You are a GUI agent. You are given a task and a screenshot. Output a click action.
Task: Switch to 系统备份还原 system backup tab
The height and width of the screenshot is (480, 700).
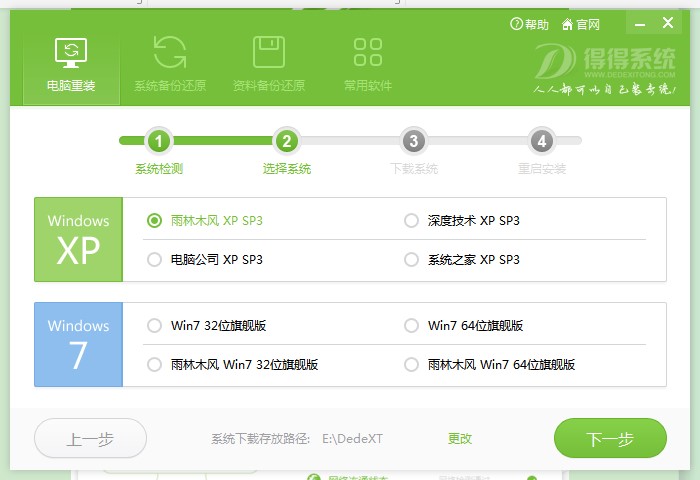point(170,65)
